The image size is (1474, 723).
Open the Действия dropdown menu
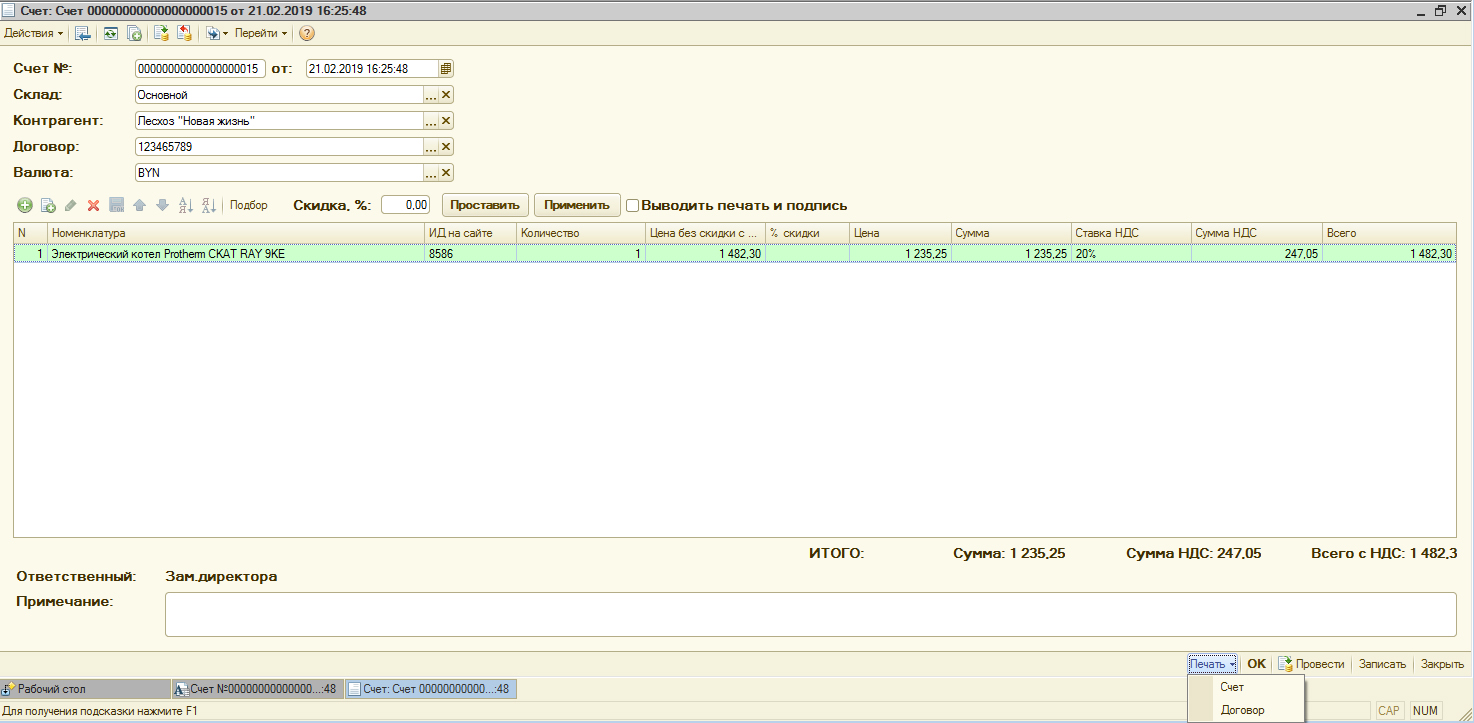click(34, 33)
